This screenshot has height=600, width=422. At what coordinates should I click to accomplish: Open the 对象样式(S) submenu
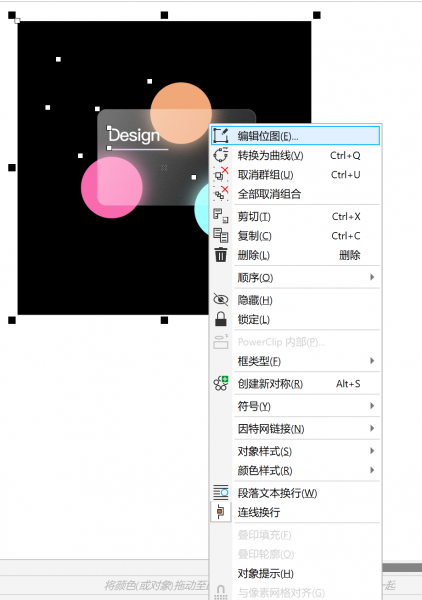(295, 451)
